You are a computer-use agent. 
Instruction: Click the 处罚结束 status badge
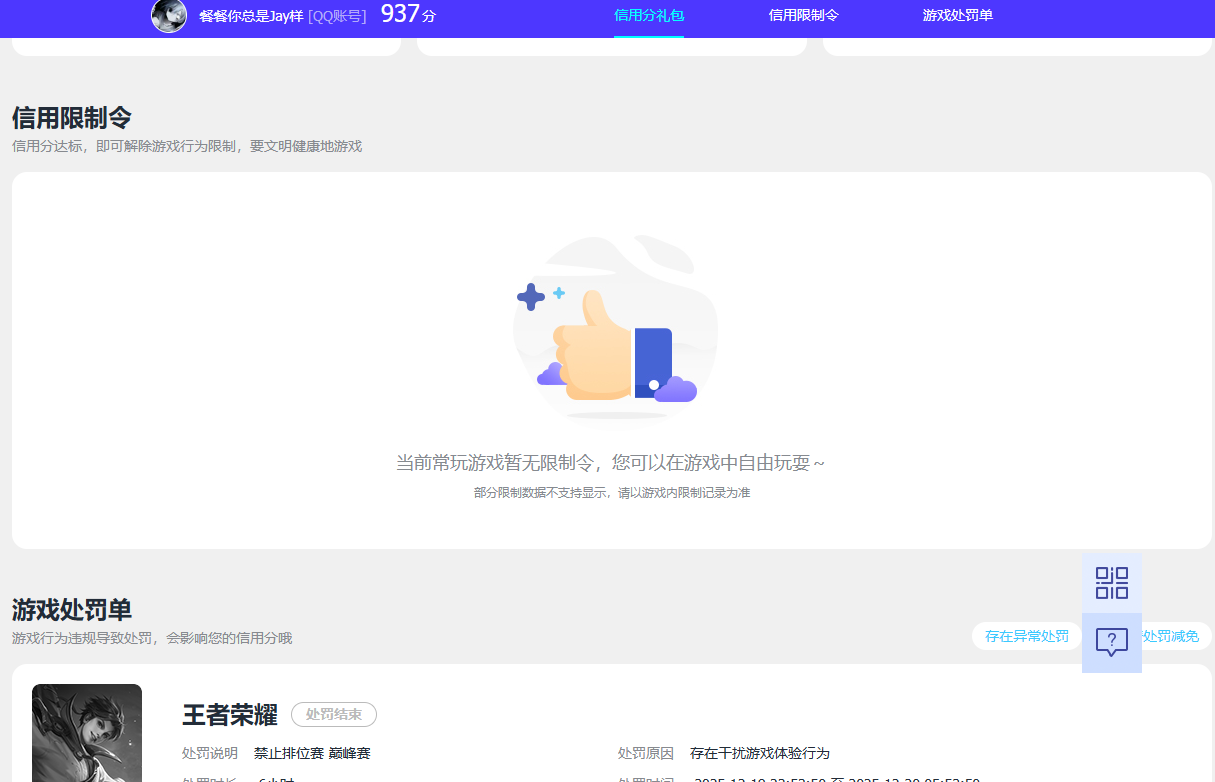334,715
